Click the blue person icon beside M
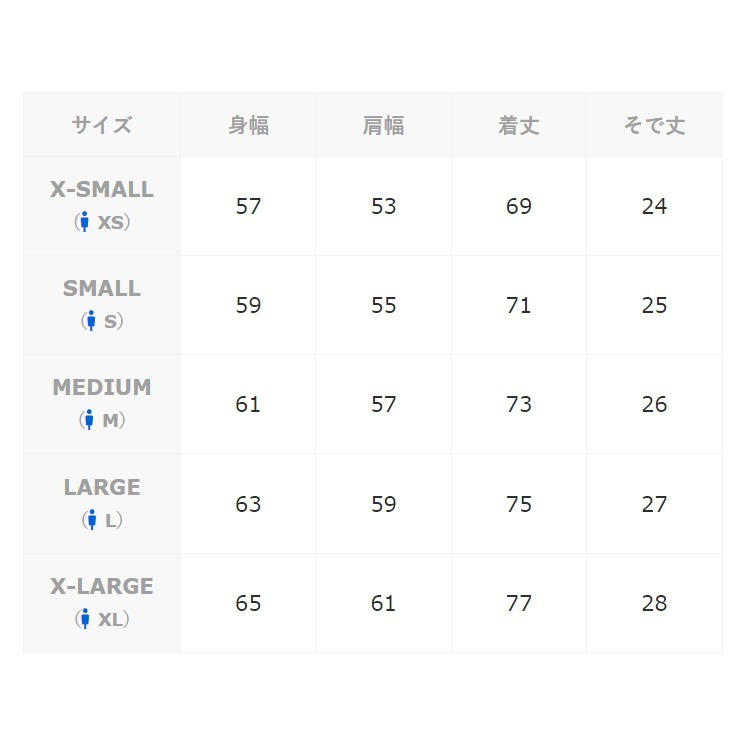This screenshot has height=747, width=747. (89, 420)
